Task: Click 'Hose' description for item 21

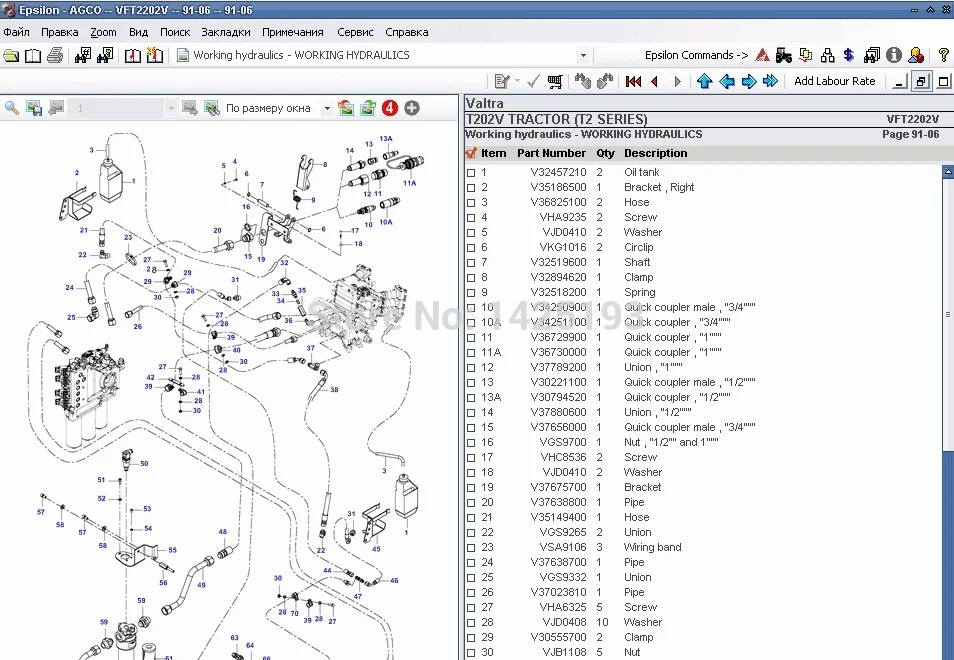Action: [x=636, y=517]
